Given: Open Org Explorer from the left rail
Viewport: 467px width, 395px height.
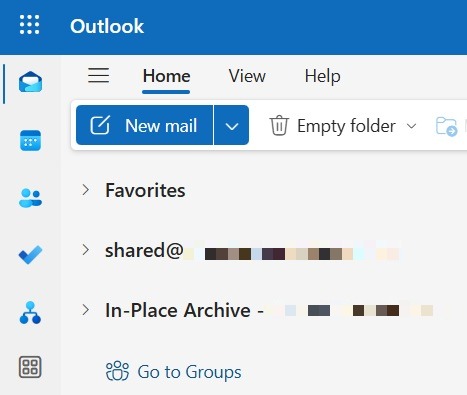Looking at the screenshot, I should click(x=30, y=313).
